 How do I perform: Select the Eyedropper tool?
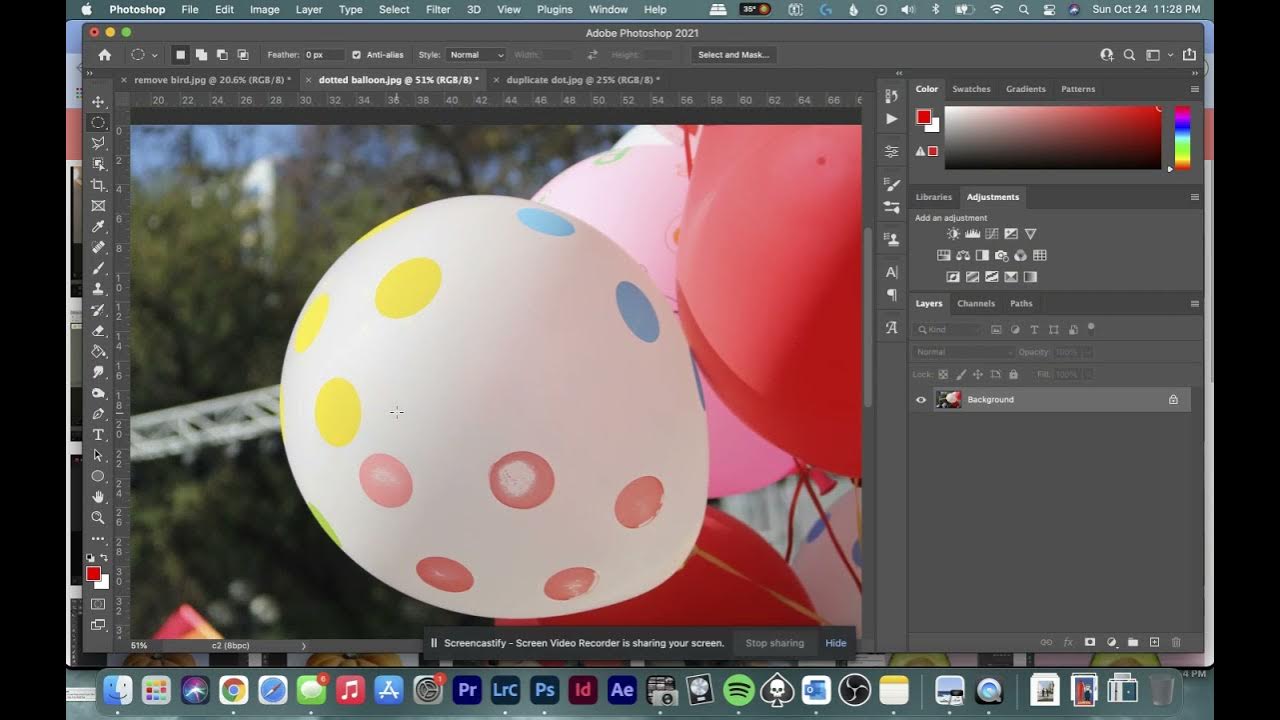coord(98,227)
